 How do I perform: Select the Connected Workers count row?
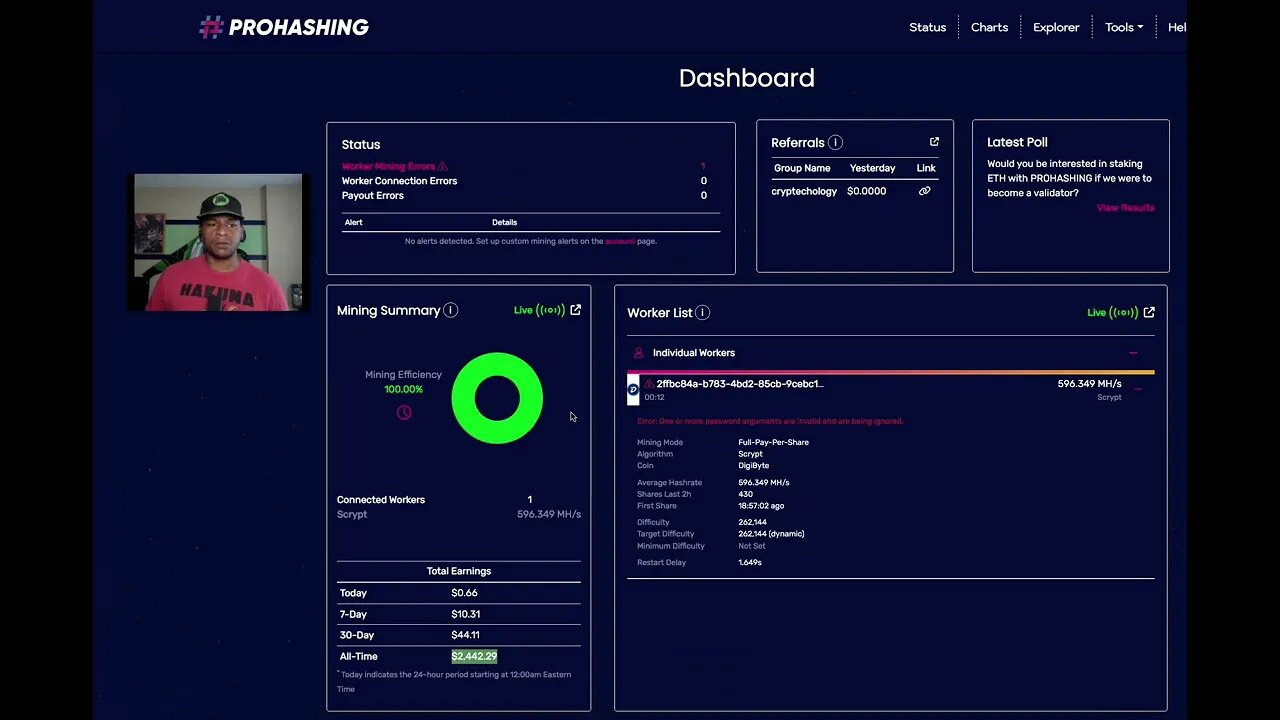[x=458, y=500]
